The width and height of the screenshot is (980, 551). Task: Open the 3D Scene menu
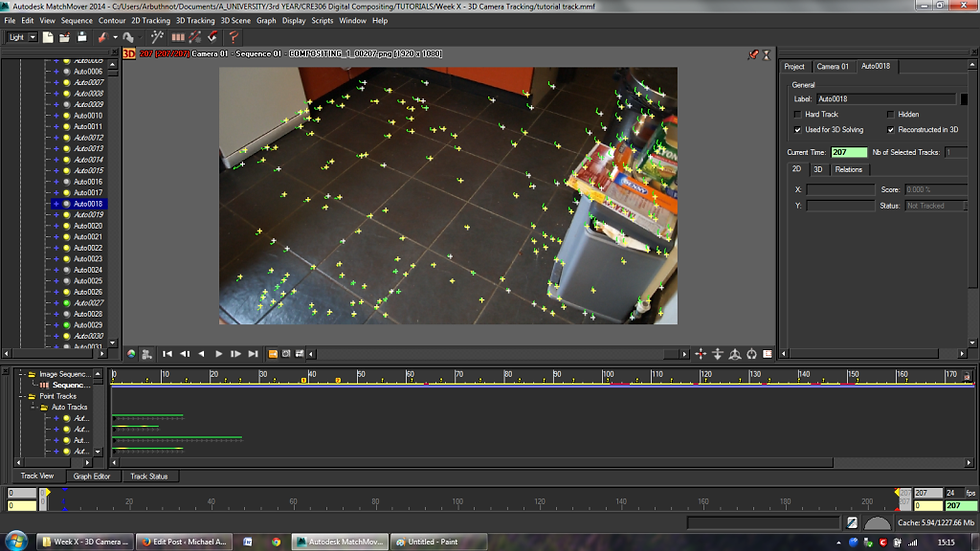pyautogui.click(x=236, y=21)
